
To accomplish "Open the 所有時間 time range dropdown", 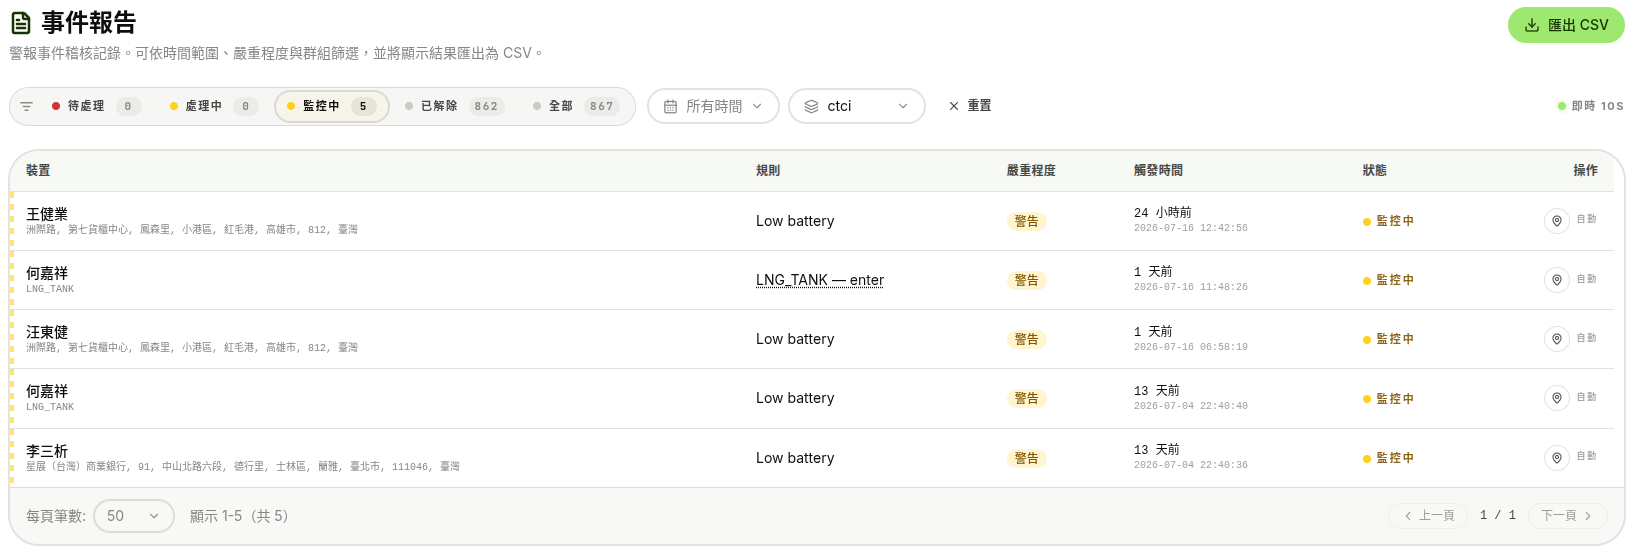I will [713, 106].
